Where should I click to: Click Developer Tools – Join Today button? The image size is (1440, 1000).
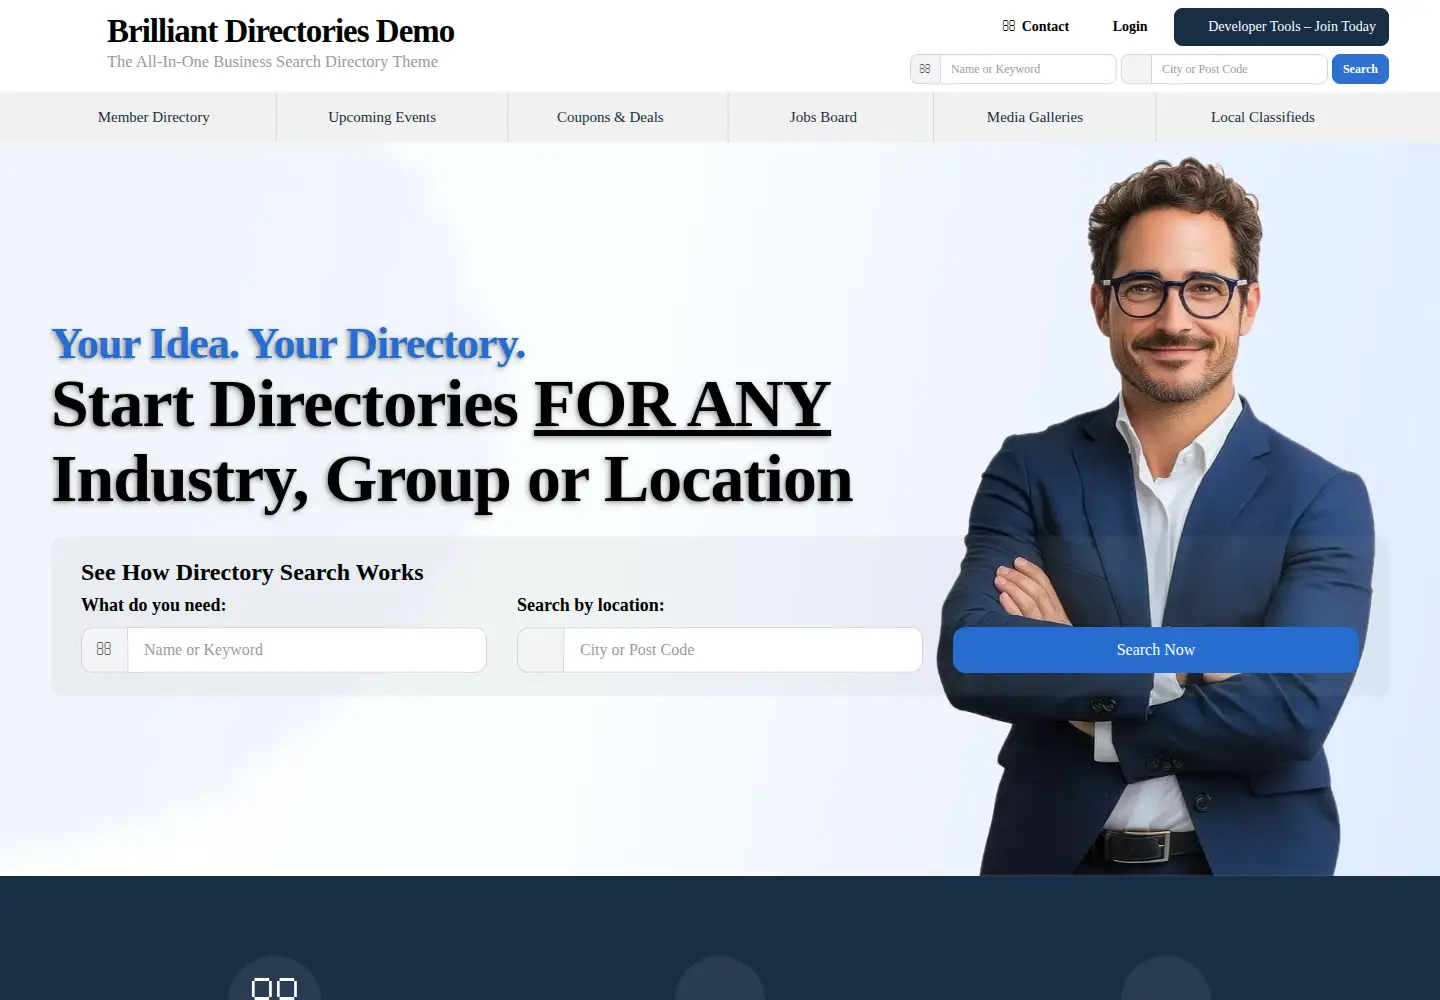pos(1281,27)
